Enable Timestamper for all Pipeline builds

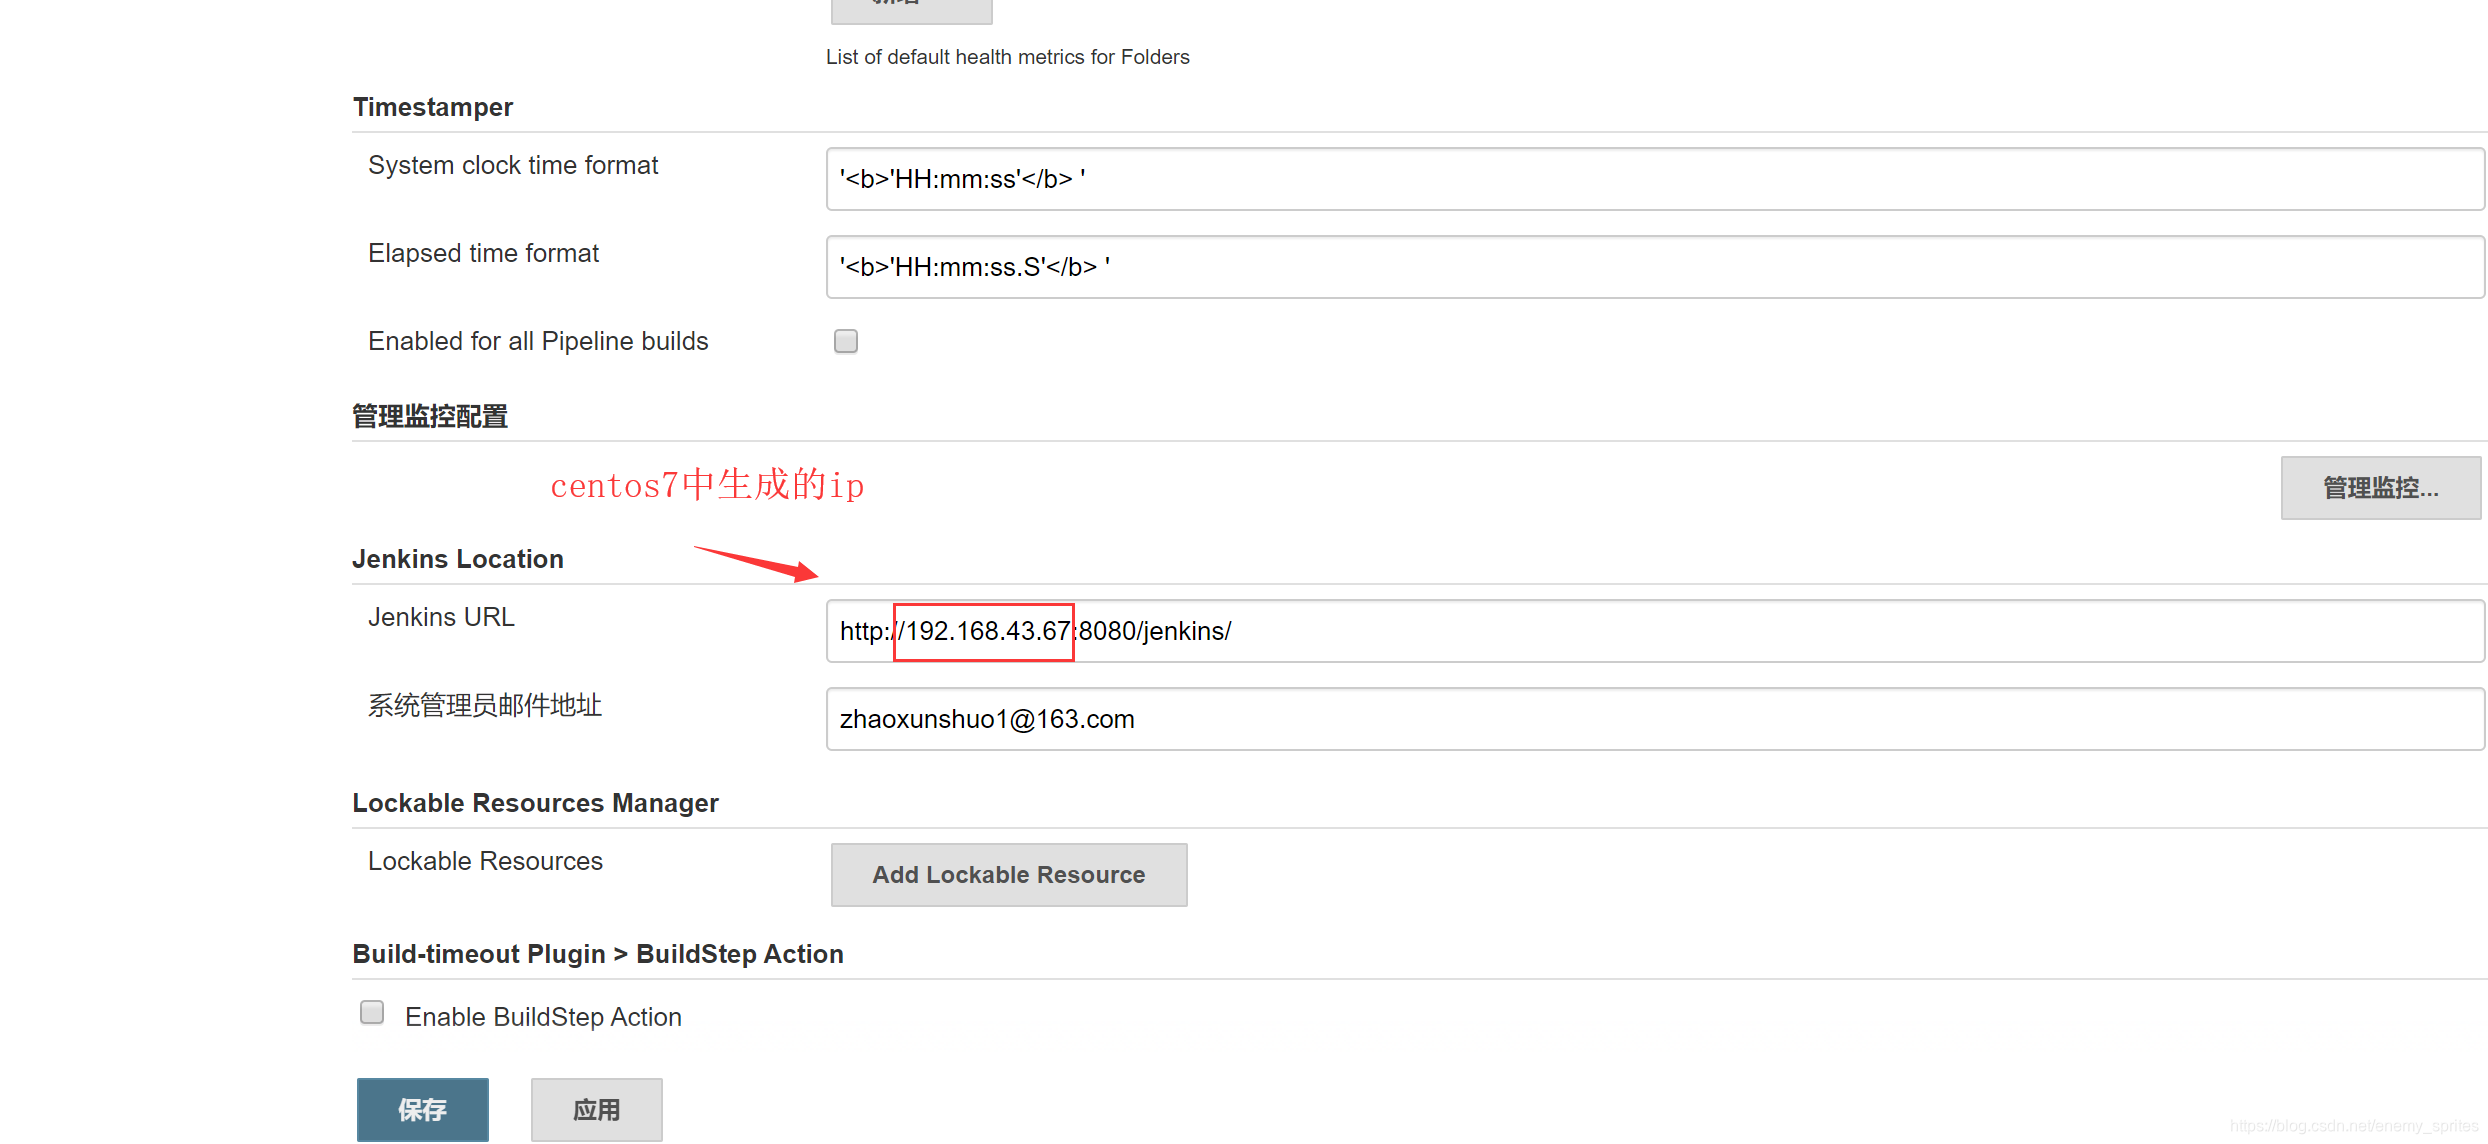click(x=846, y=342)
